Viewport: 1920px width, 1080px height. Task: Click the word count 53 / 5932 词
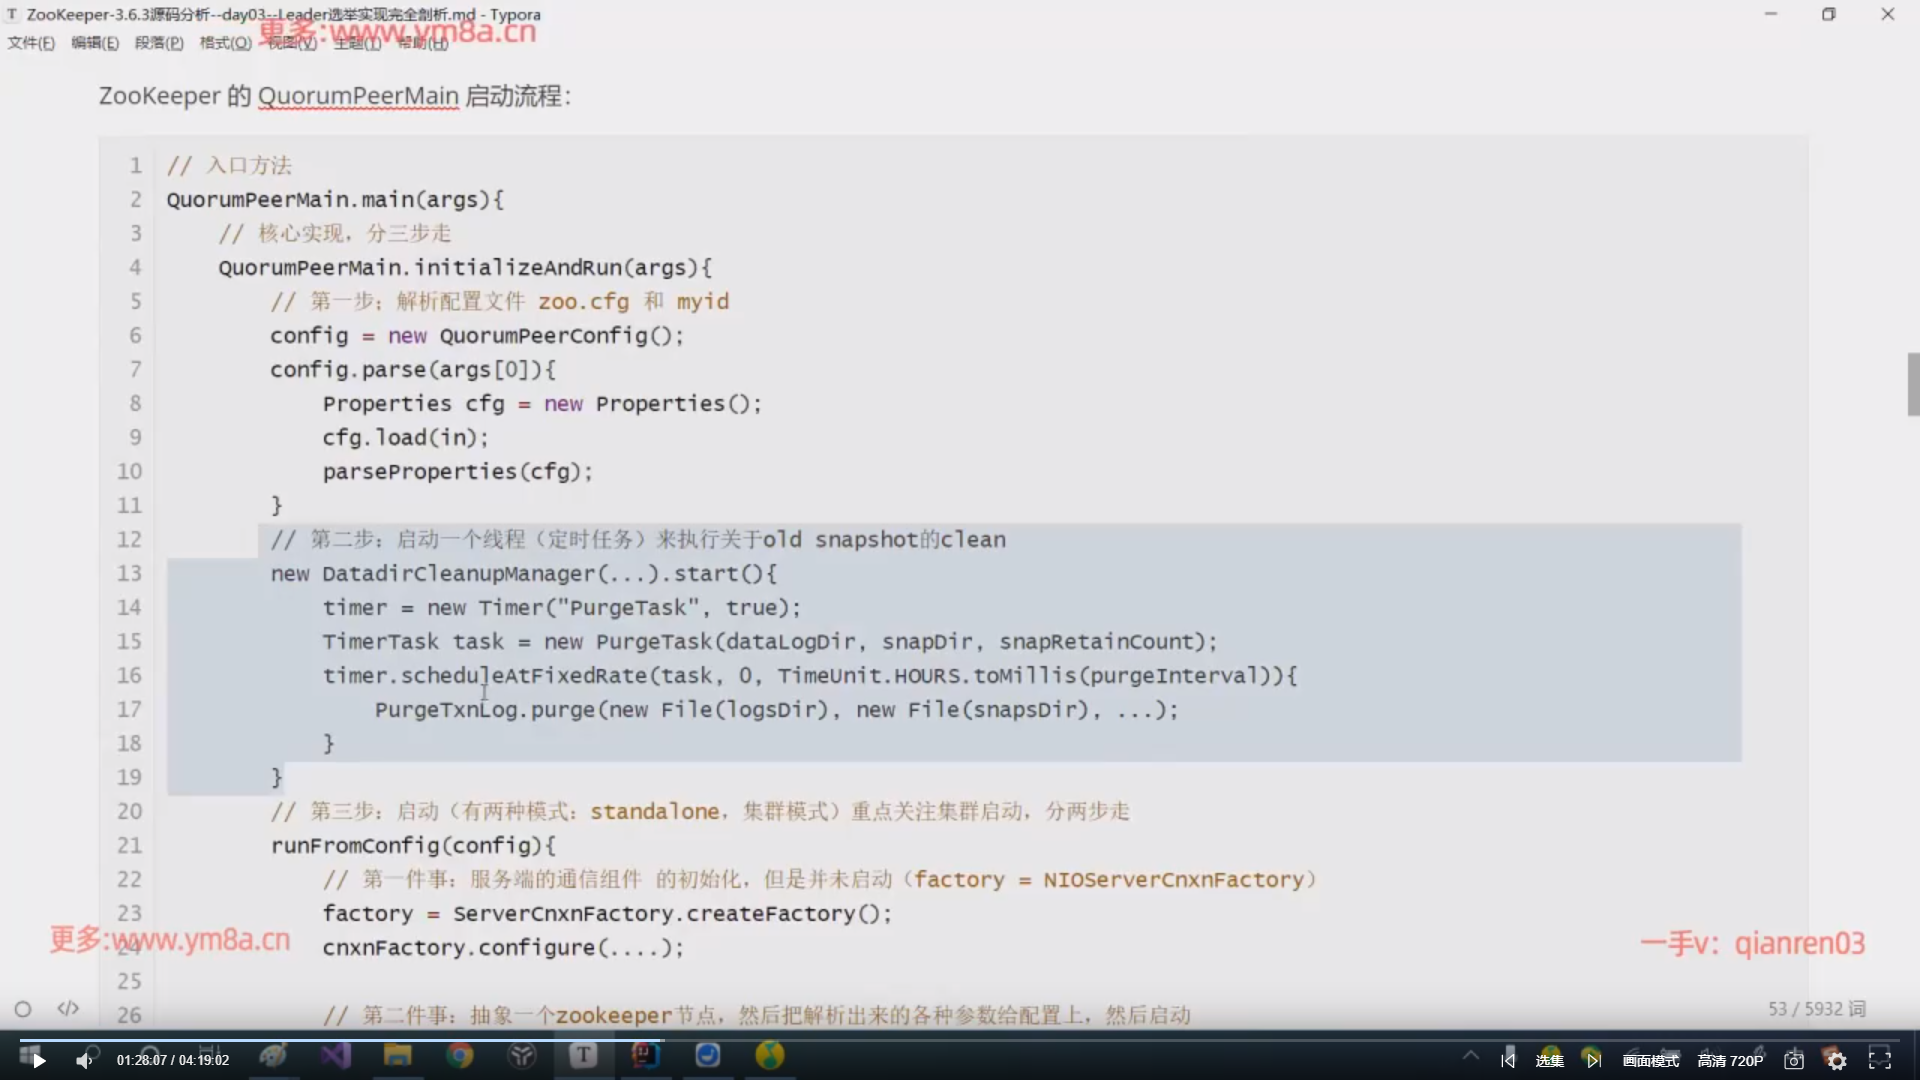tap(1816, 1009)
